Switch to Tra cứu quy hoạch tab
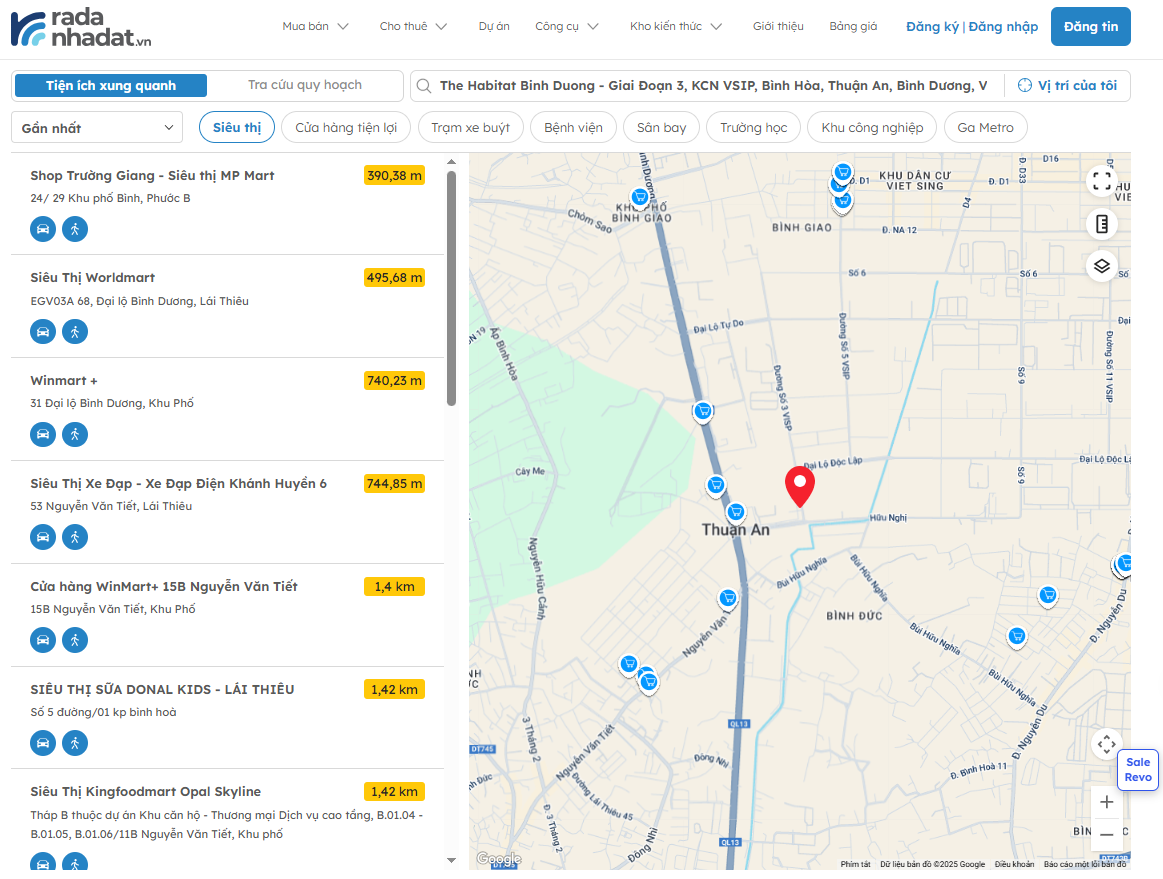Image resolution: width=1163 pixels, height=879 pixels. tap(305, 85)
